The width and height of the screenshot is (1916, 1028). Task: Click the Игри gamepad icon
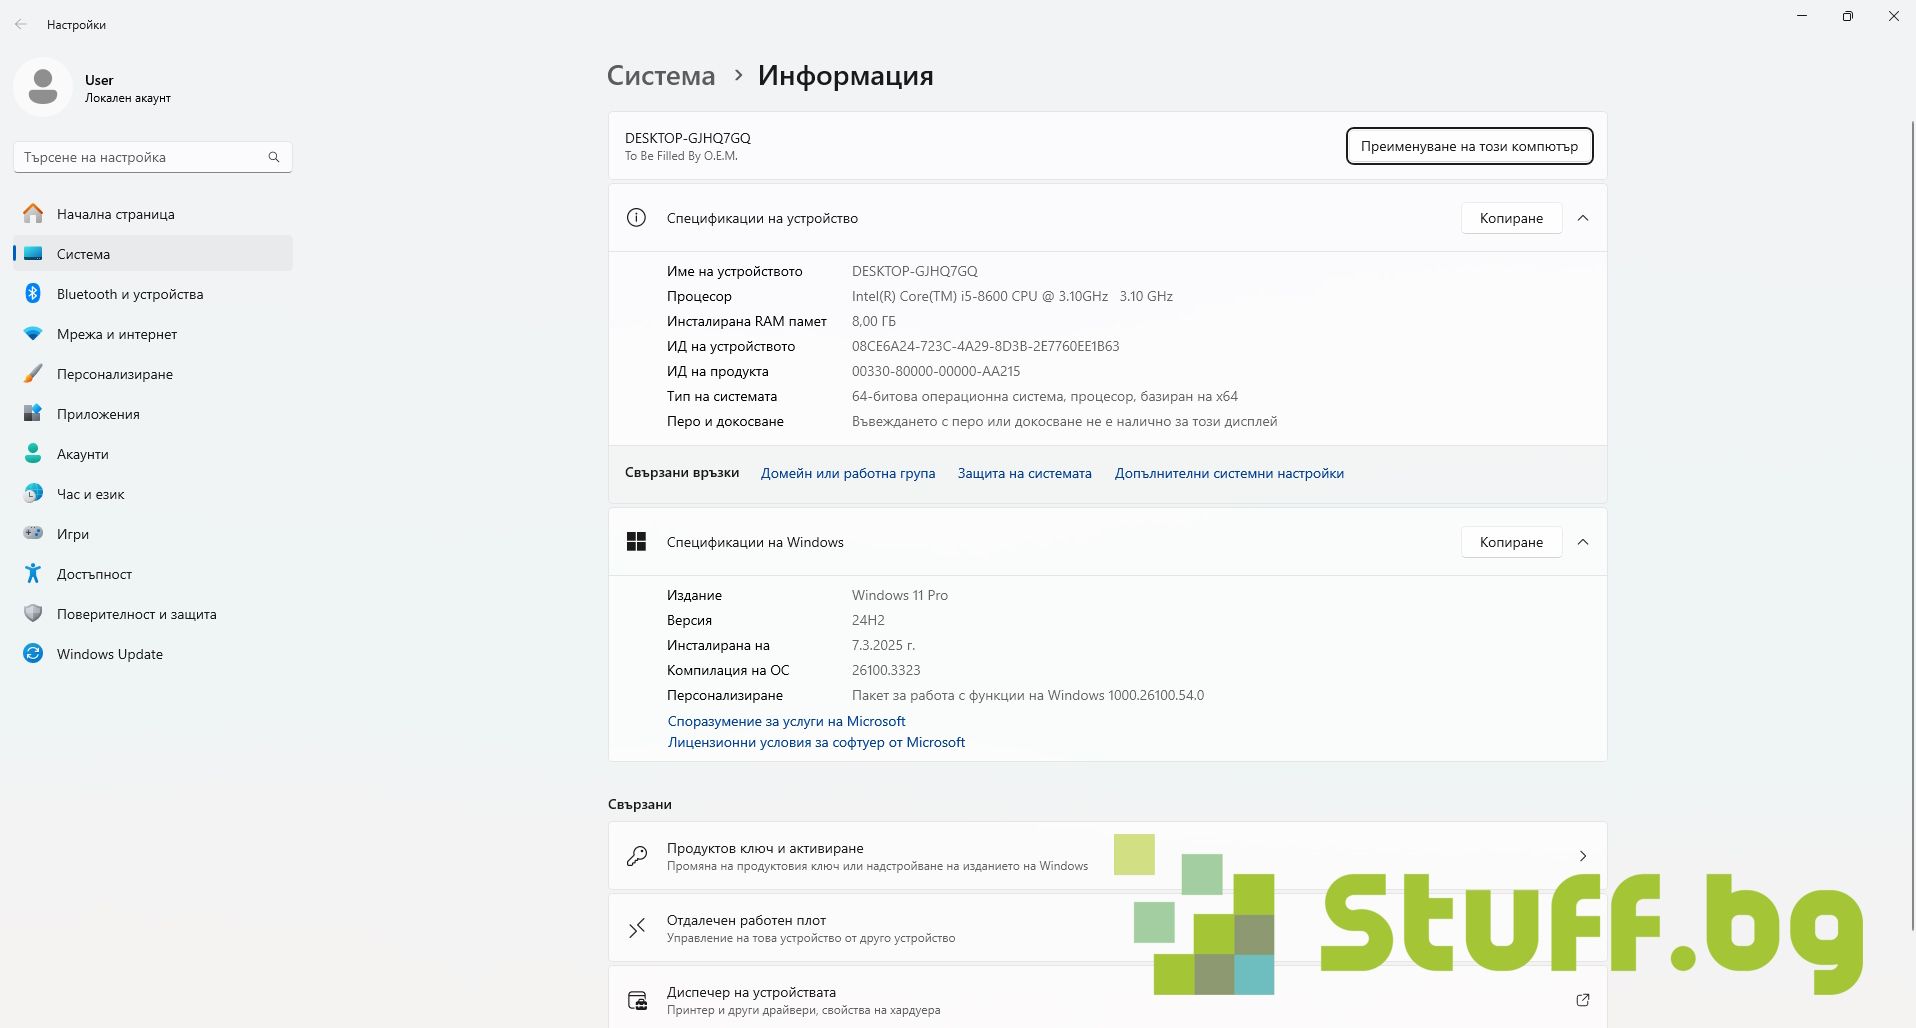[33, 534]
